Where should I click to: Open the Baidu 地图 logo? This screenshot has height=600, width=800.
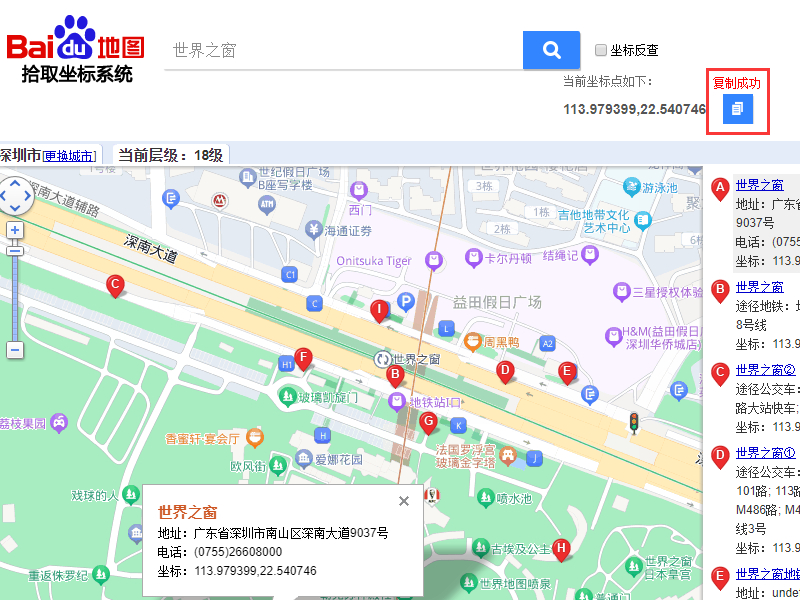tap(76, 48)
